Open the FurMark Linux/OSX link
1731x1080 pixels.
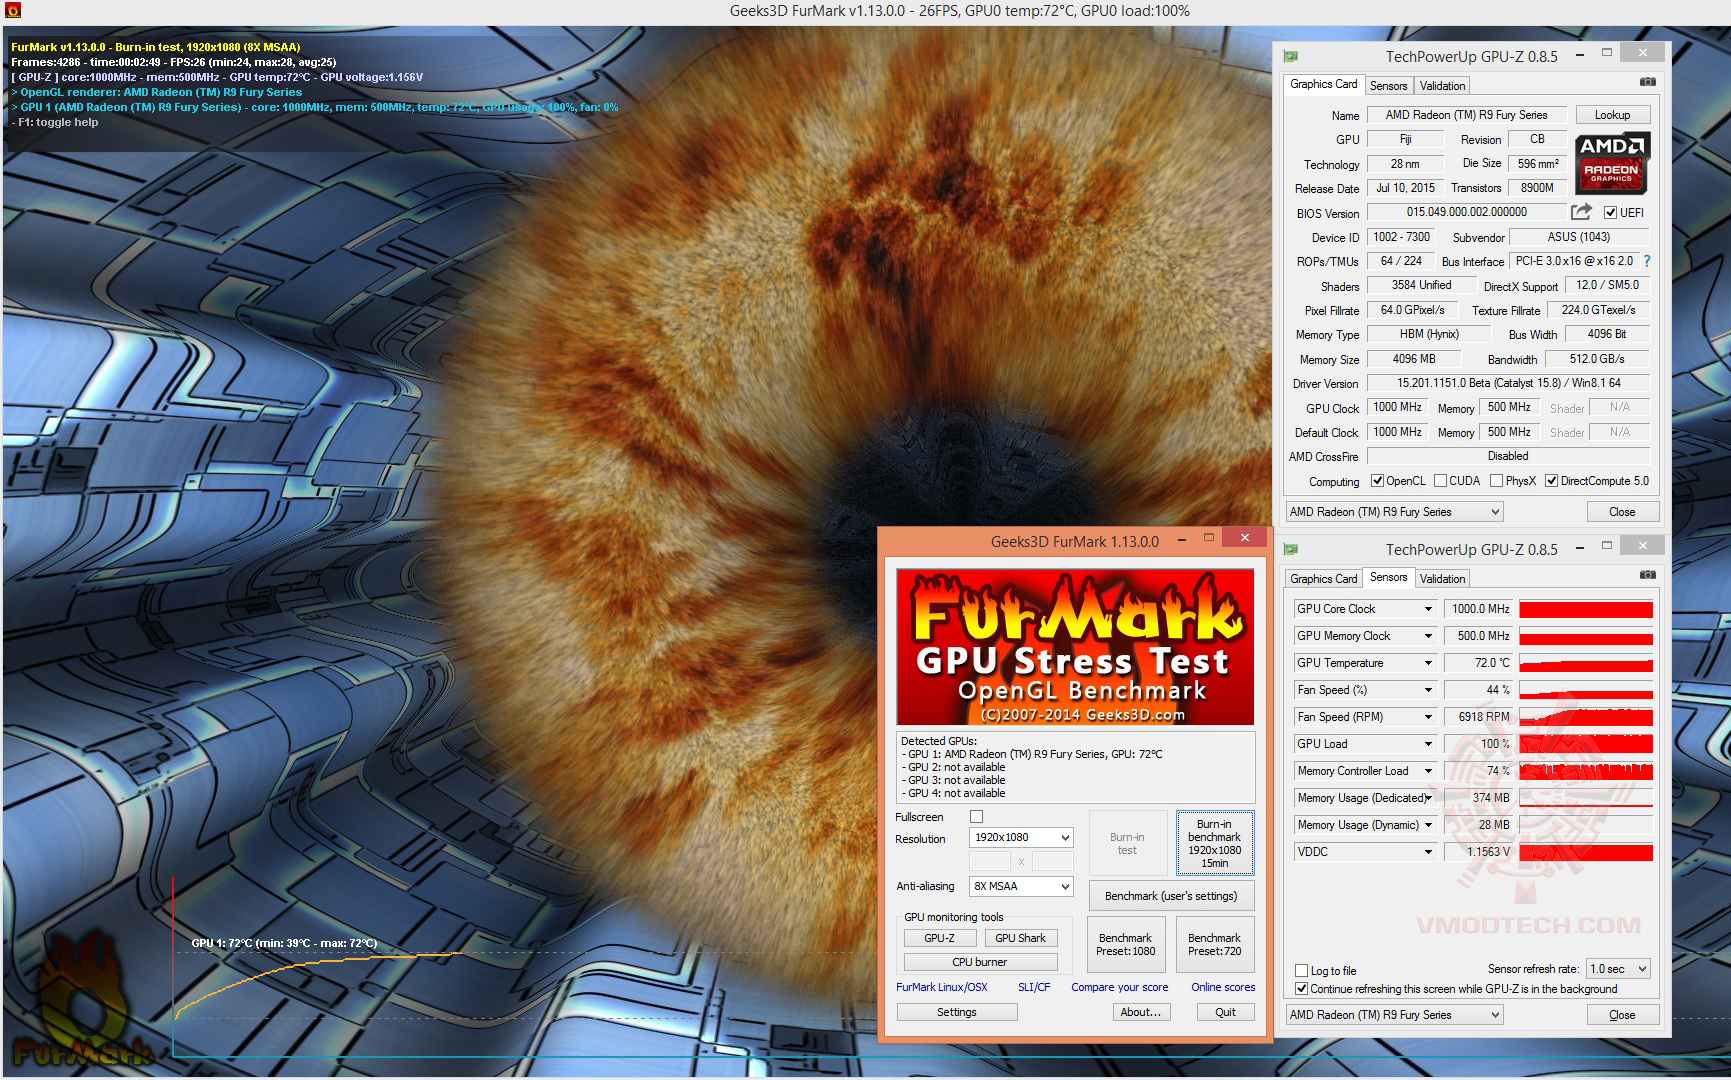pos(941,987)
